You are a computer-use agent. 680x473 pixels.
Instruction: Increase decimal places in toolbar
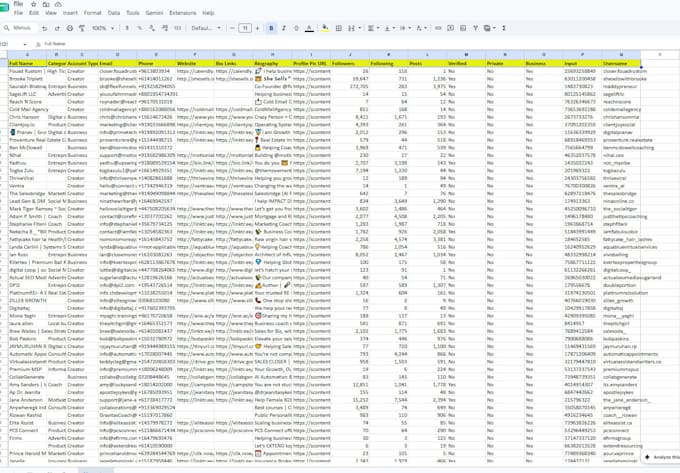click(x=165, y=28)
